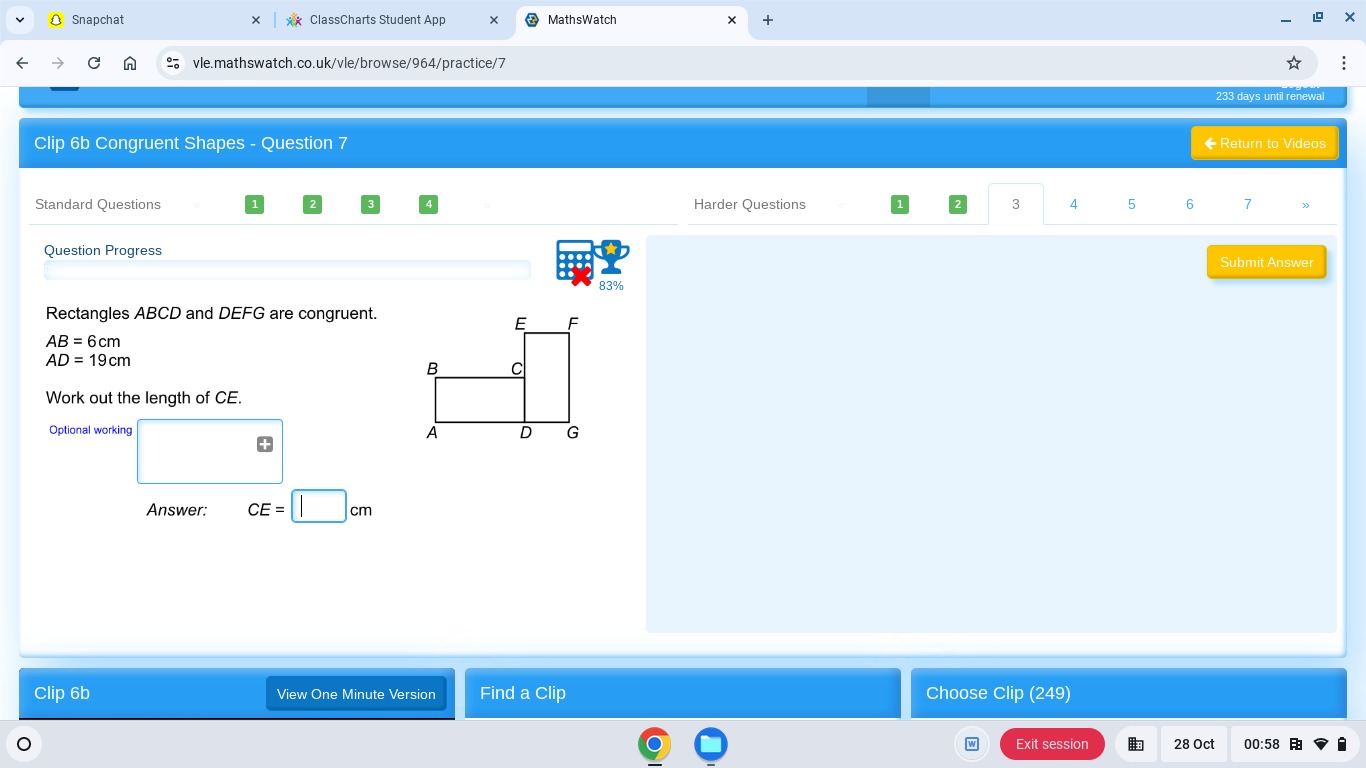
Task: Open the ChromeOS launcher
Action: [x=24, y=744]
